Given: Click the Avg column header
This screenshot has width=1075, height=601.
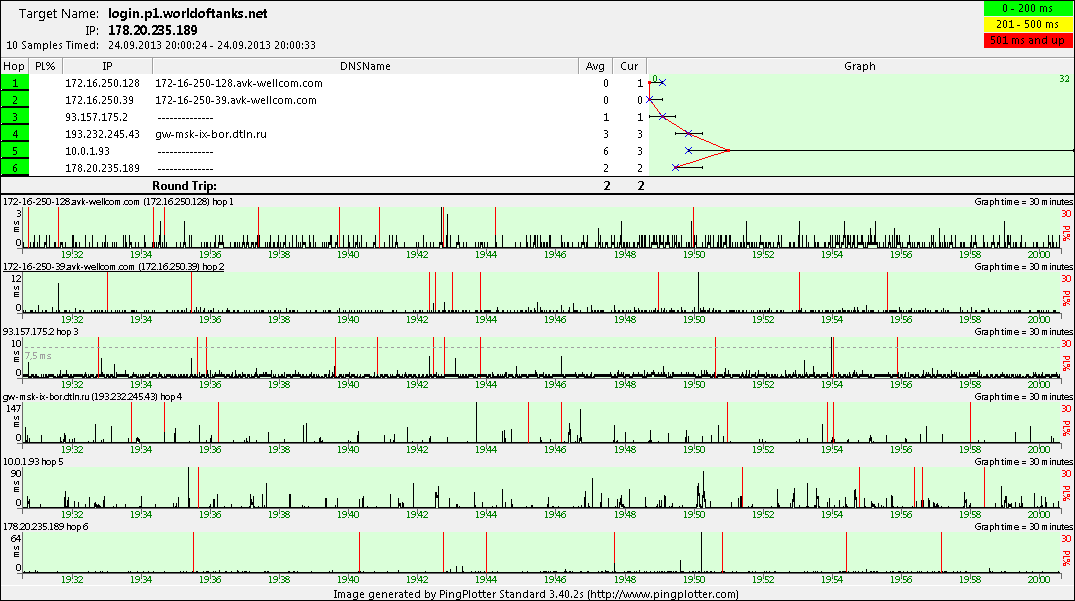Looking at the screenshot, I should click(x=595, y=66).
